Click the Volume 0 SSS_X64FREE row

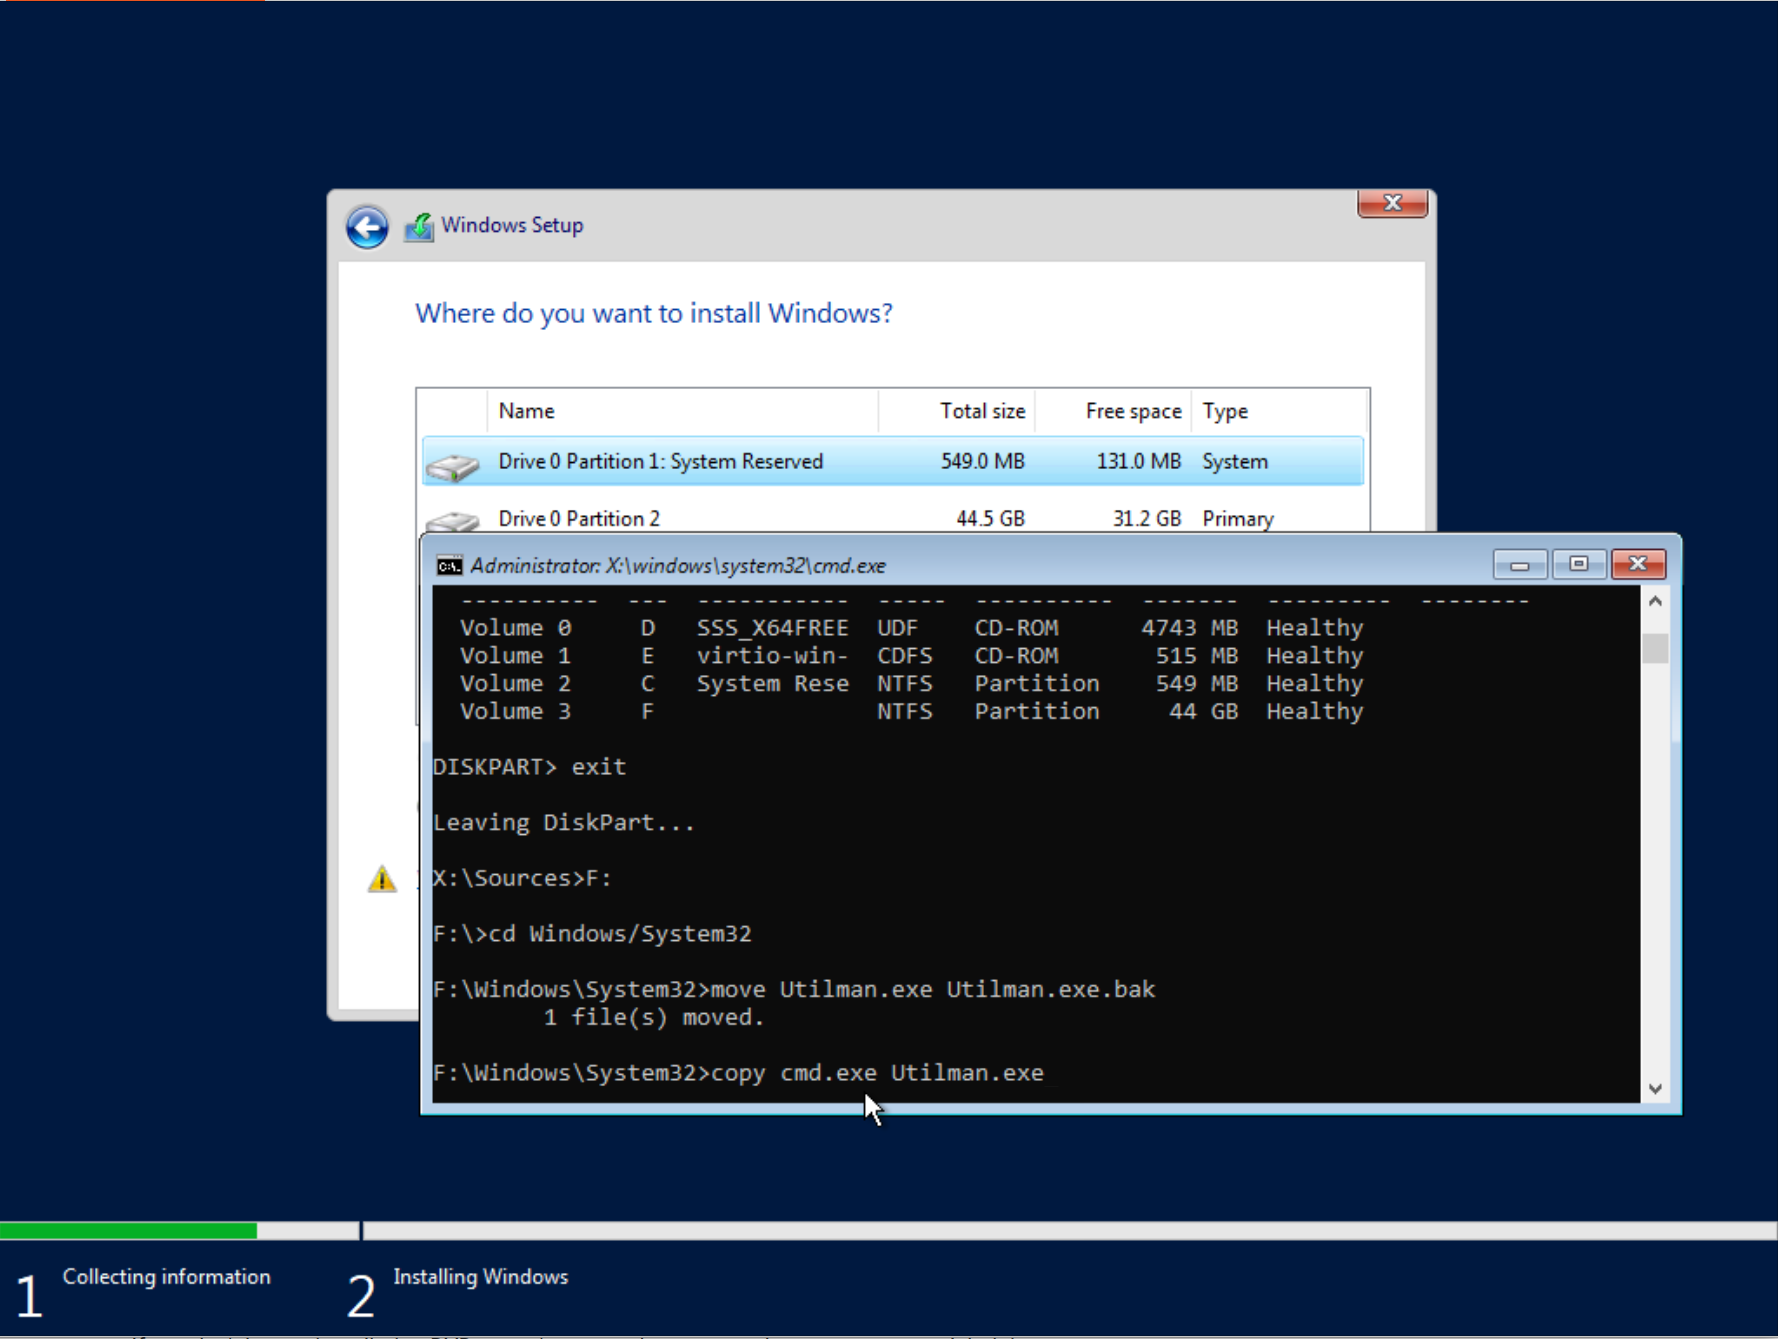(911, 628)
